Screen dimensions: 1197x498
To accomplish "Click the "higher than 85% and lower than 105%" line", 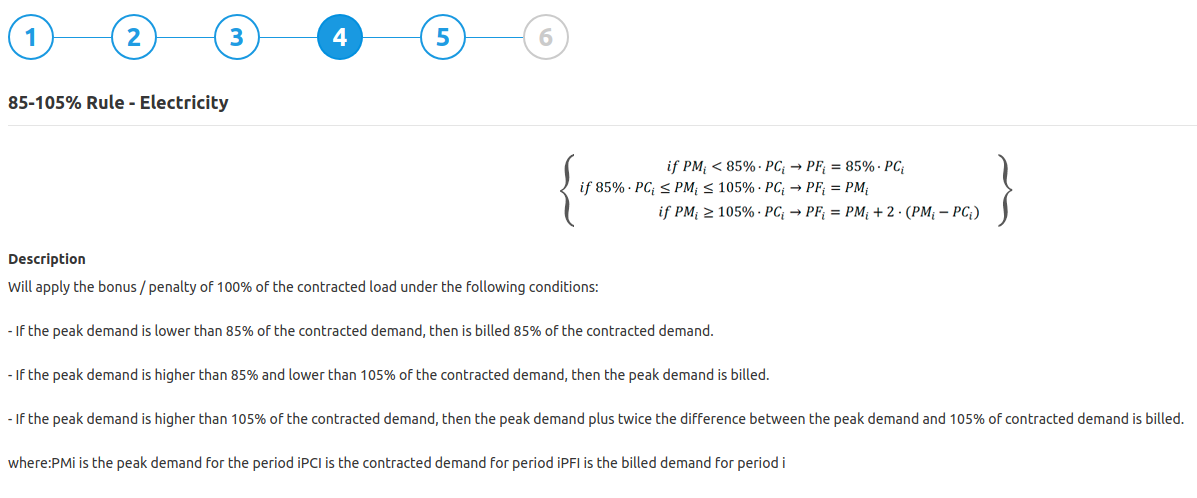I will (x=388, y=377).
